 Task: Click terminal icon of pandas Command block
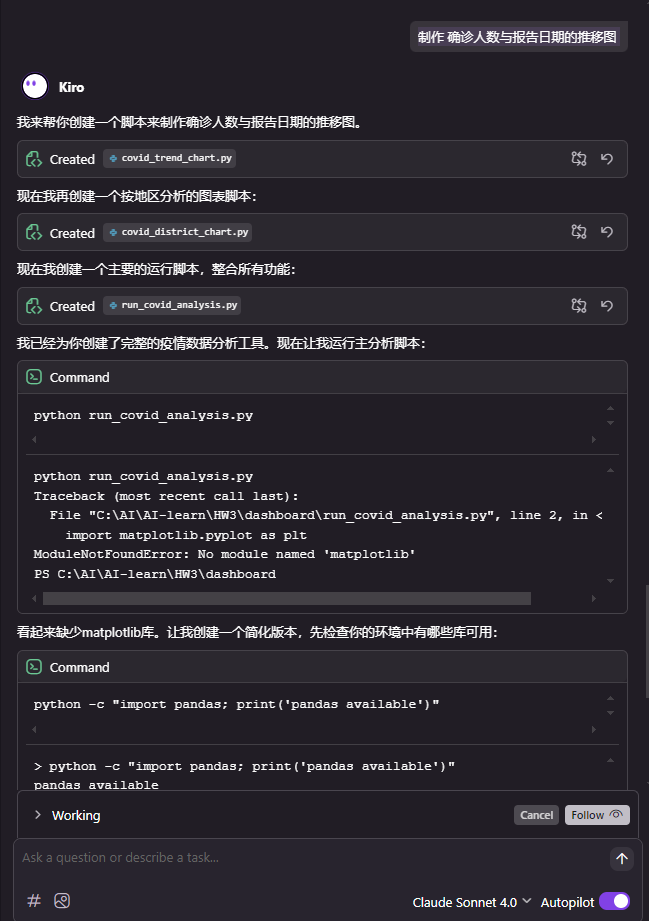point(34,667)
